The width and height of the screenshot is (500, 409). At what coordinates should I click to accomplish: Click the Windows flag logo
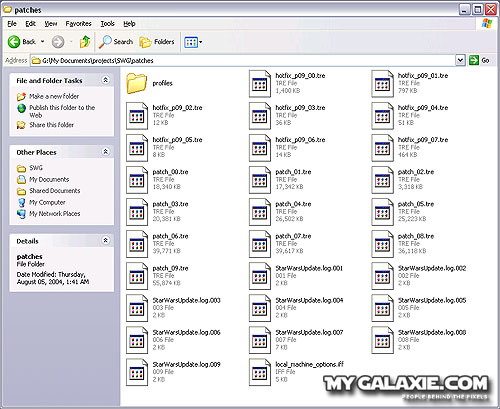point(487,23)
